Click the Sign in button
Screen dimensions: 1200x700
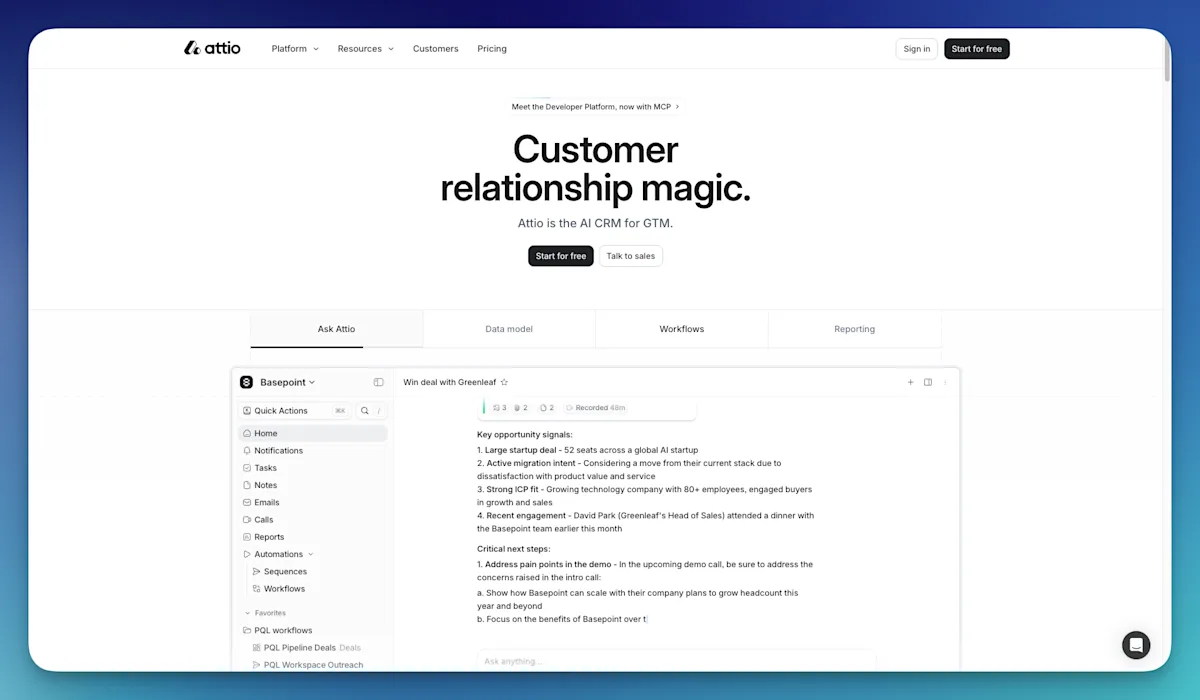(917, 49)
